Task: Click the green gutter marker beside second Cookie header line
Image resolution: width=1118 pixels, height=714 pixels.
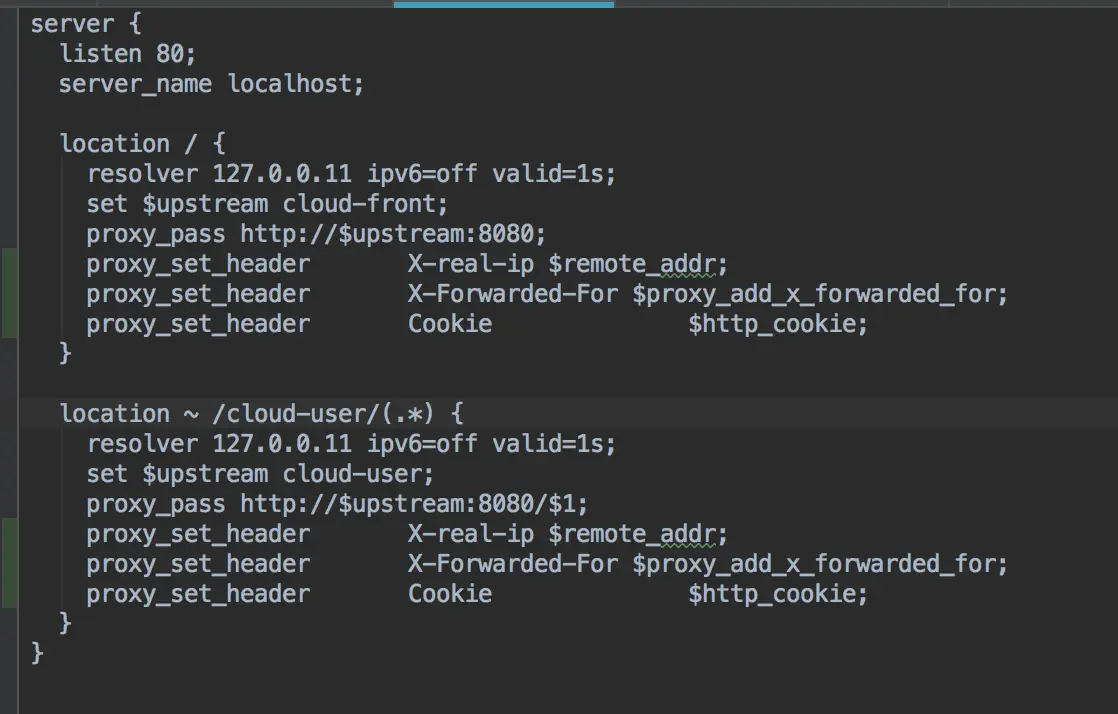Action: tap(9, 593)
